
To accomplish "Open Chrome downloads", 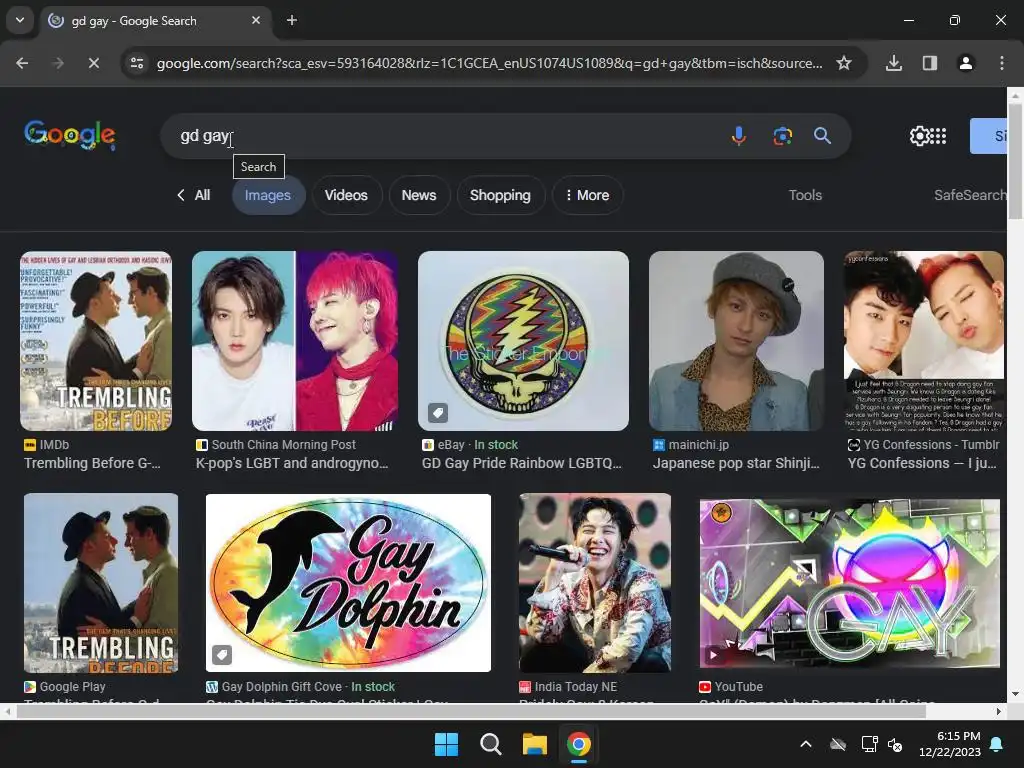I will click(x=894, y=63).
